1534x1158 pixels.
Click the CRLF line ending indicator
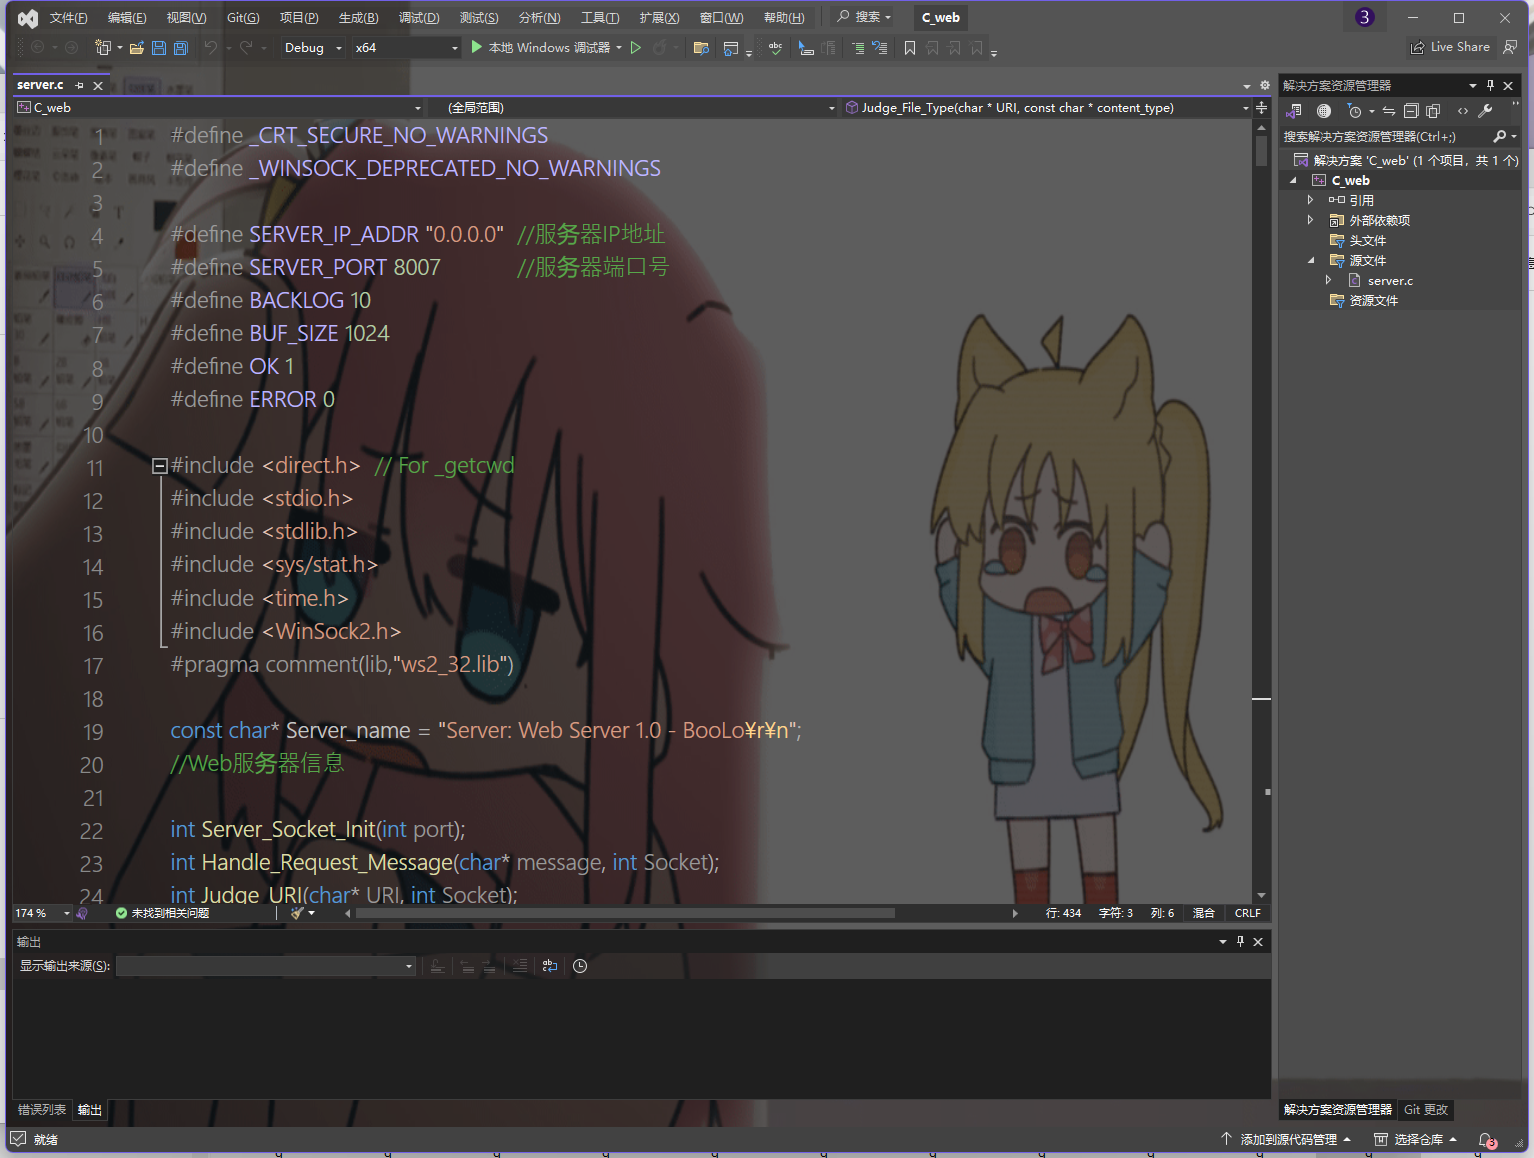pyautogui.click(x=1247, y=913)
